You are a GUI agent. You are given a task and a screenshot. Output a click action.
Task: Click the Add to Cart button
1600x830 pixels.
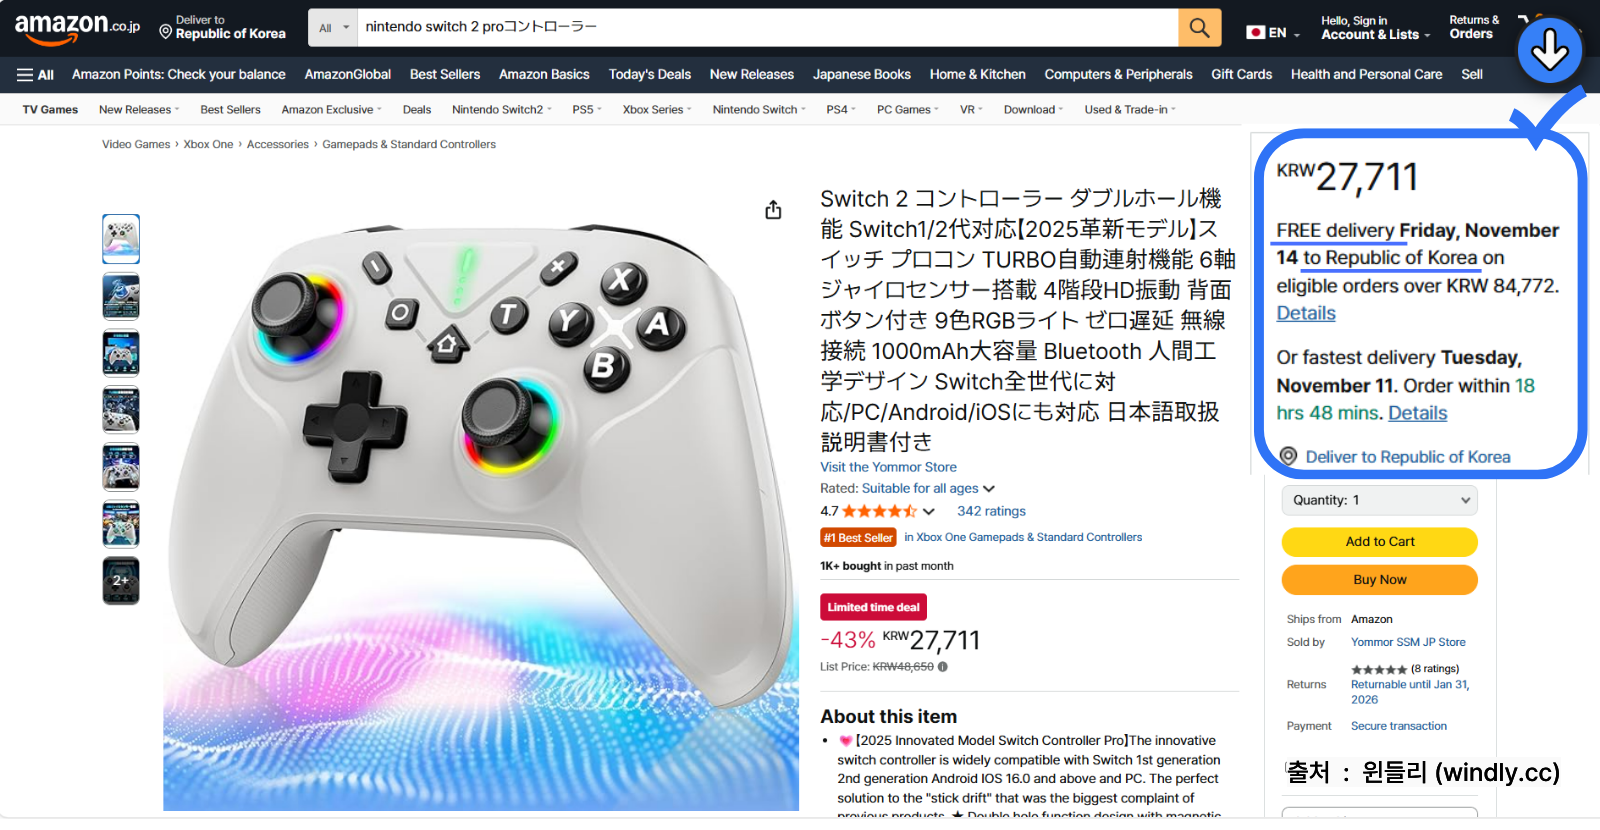[1380, 542]
